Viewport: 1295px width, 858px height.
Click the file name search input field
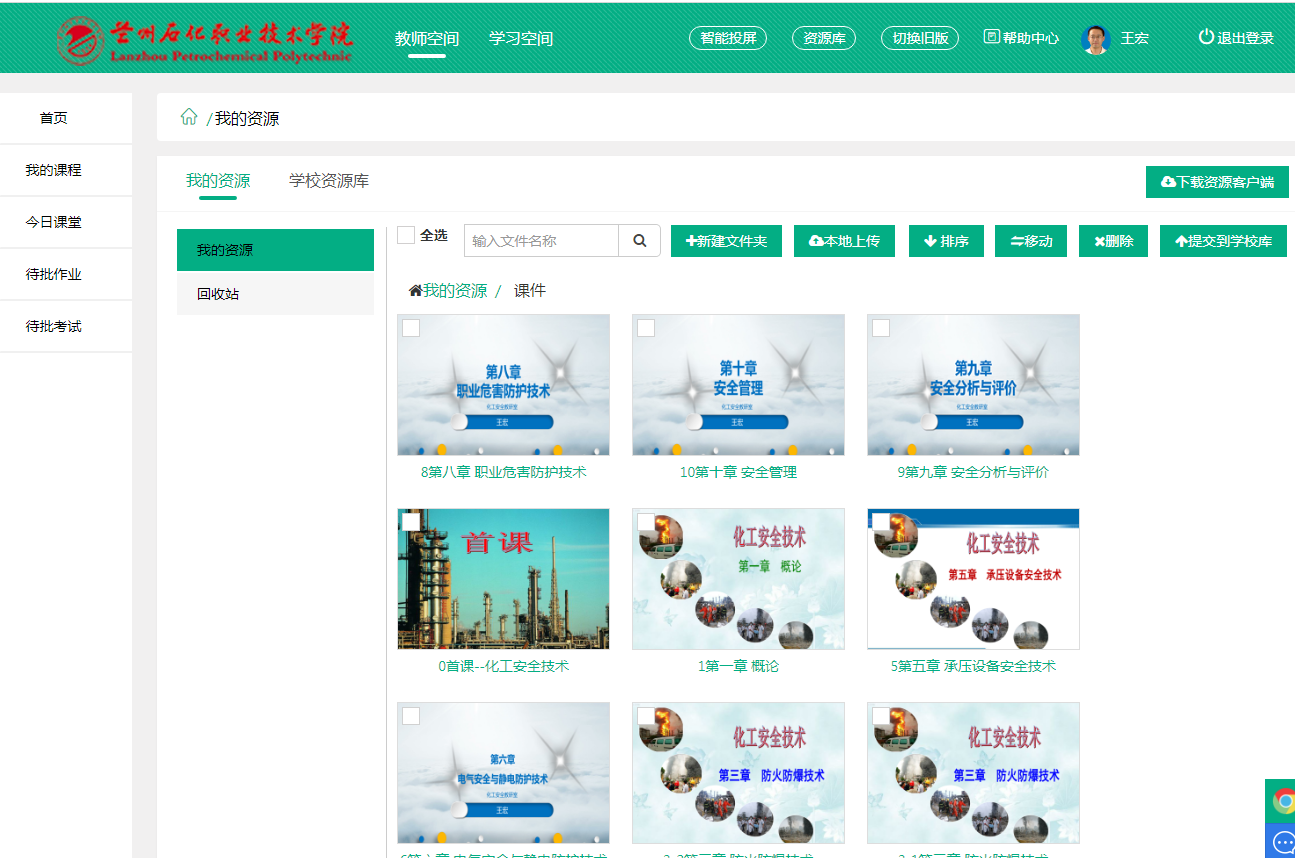click(x=541, y=241)
